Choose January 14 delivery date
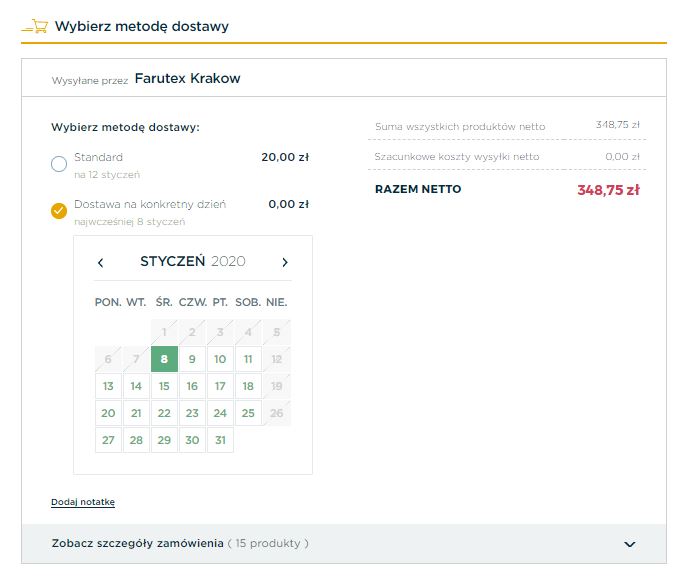Image resolution: width=677 pixels, height=576 pixels. click(136, 386)
